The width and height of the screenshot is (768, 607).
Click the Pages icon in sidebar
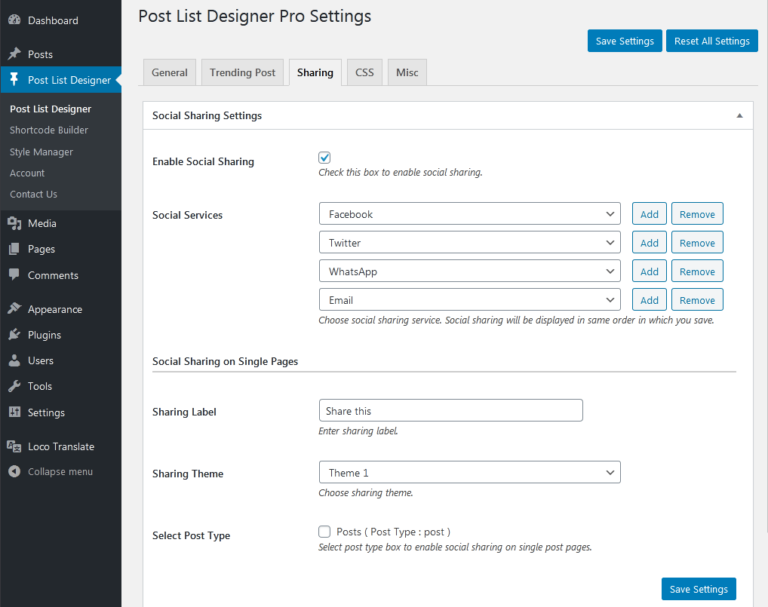[14, 249]
